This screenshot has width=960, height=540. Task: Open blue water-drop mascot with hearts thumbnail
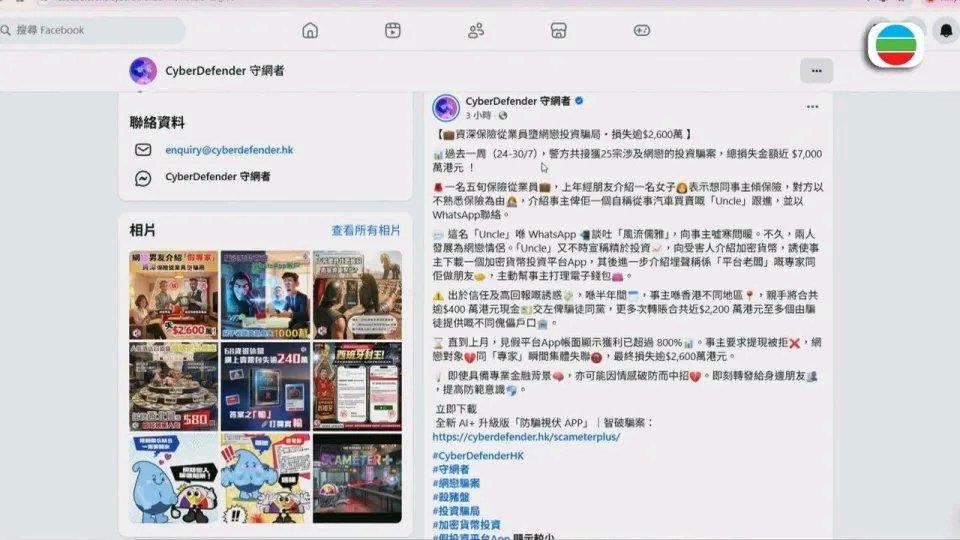[x=173, y=478]
